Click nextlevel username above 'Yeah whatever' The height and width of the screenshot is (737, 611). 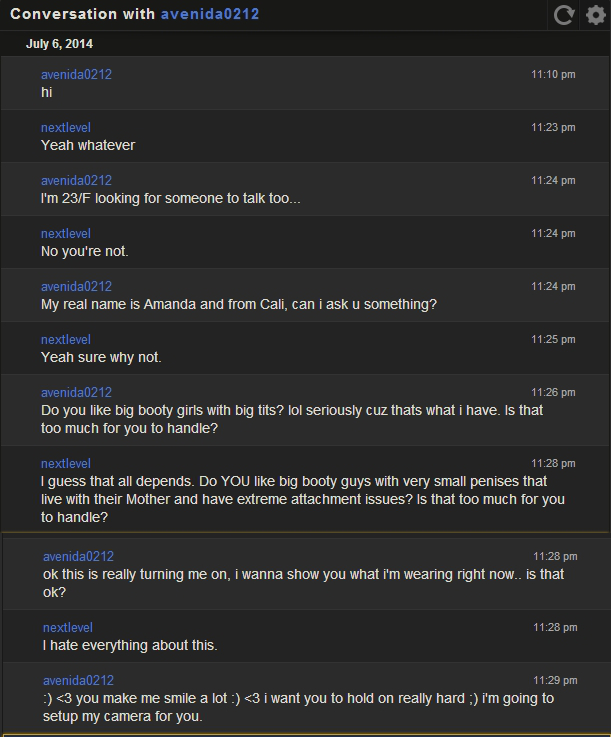[x=65, y=127]
